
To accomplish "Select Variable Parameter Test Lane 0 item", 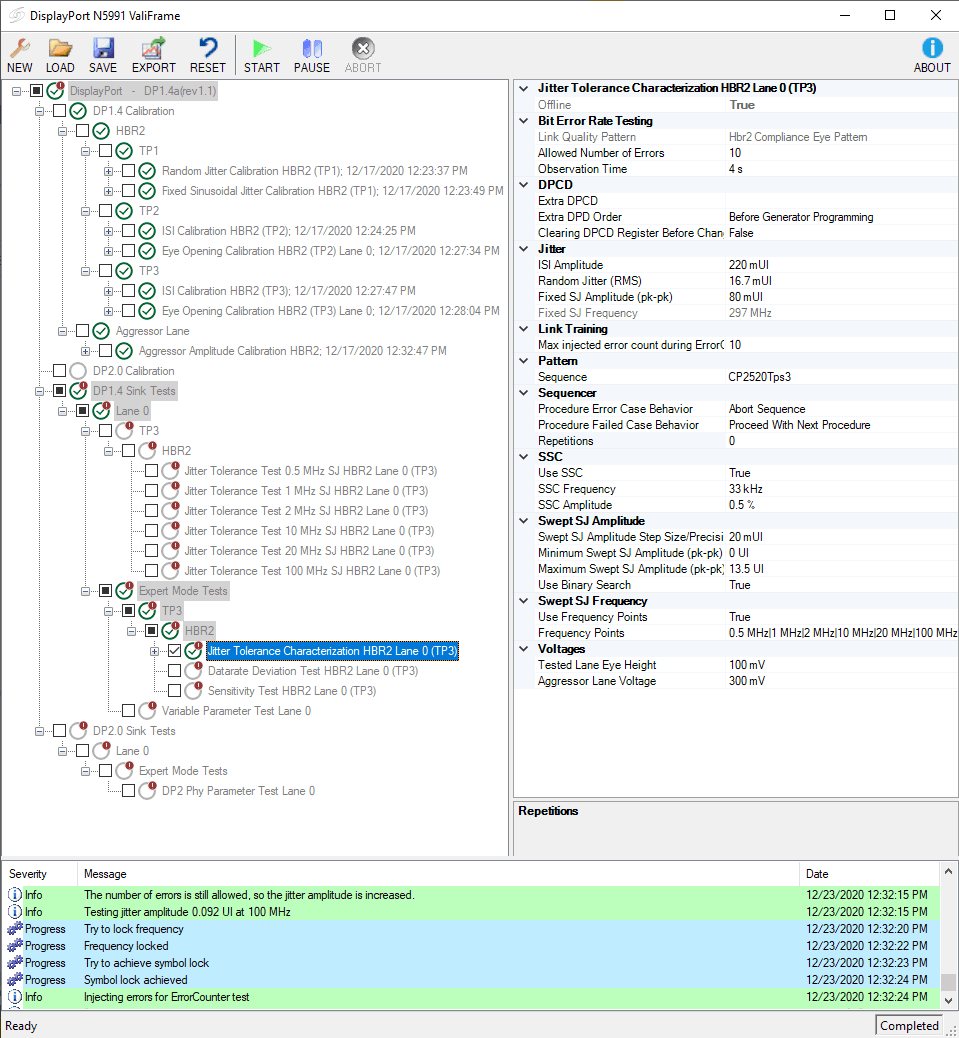I will (x=236, y=711).
